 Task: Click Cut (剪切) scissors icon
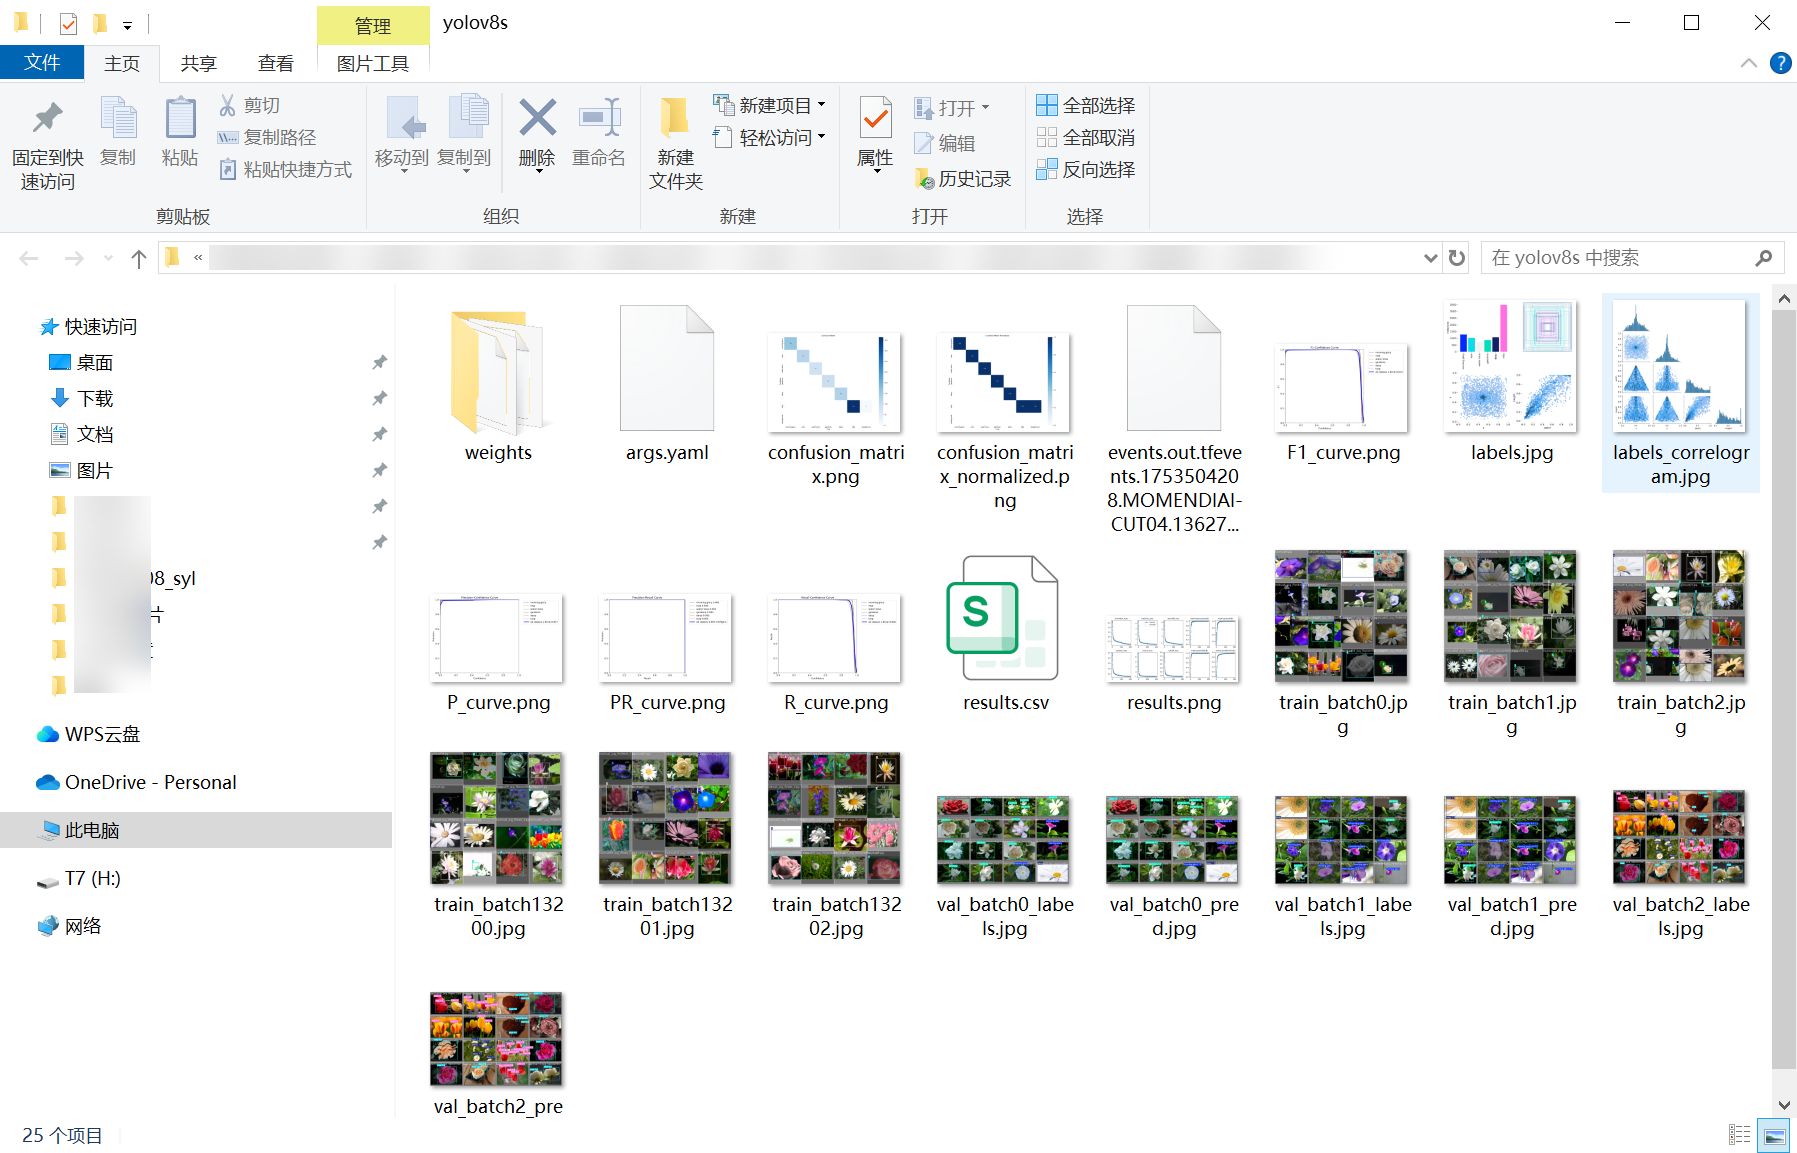[x=228, y=105]
